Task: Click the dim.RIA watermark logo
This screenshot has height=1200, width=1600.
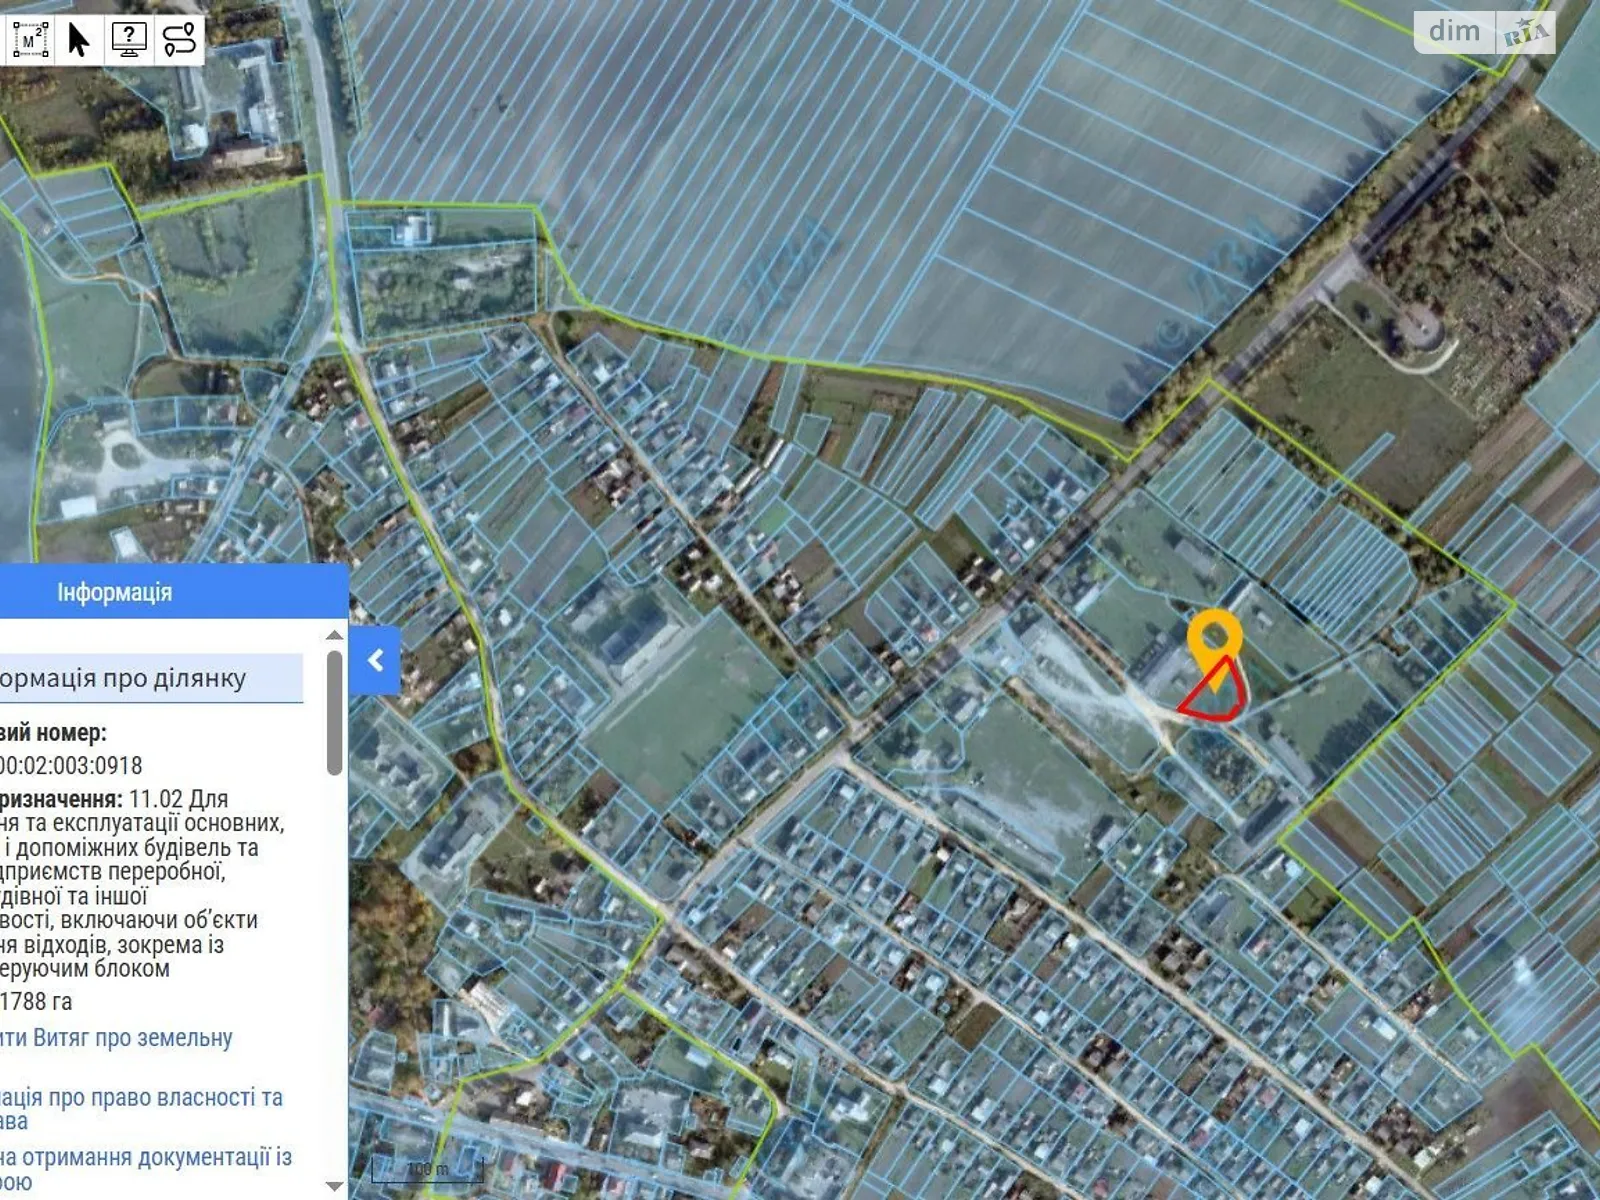Action: click(1483, 32)
